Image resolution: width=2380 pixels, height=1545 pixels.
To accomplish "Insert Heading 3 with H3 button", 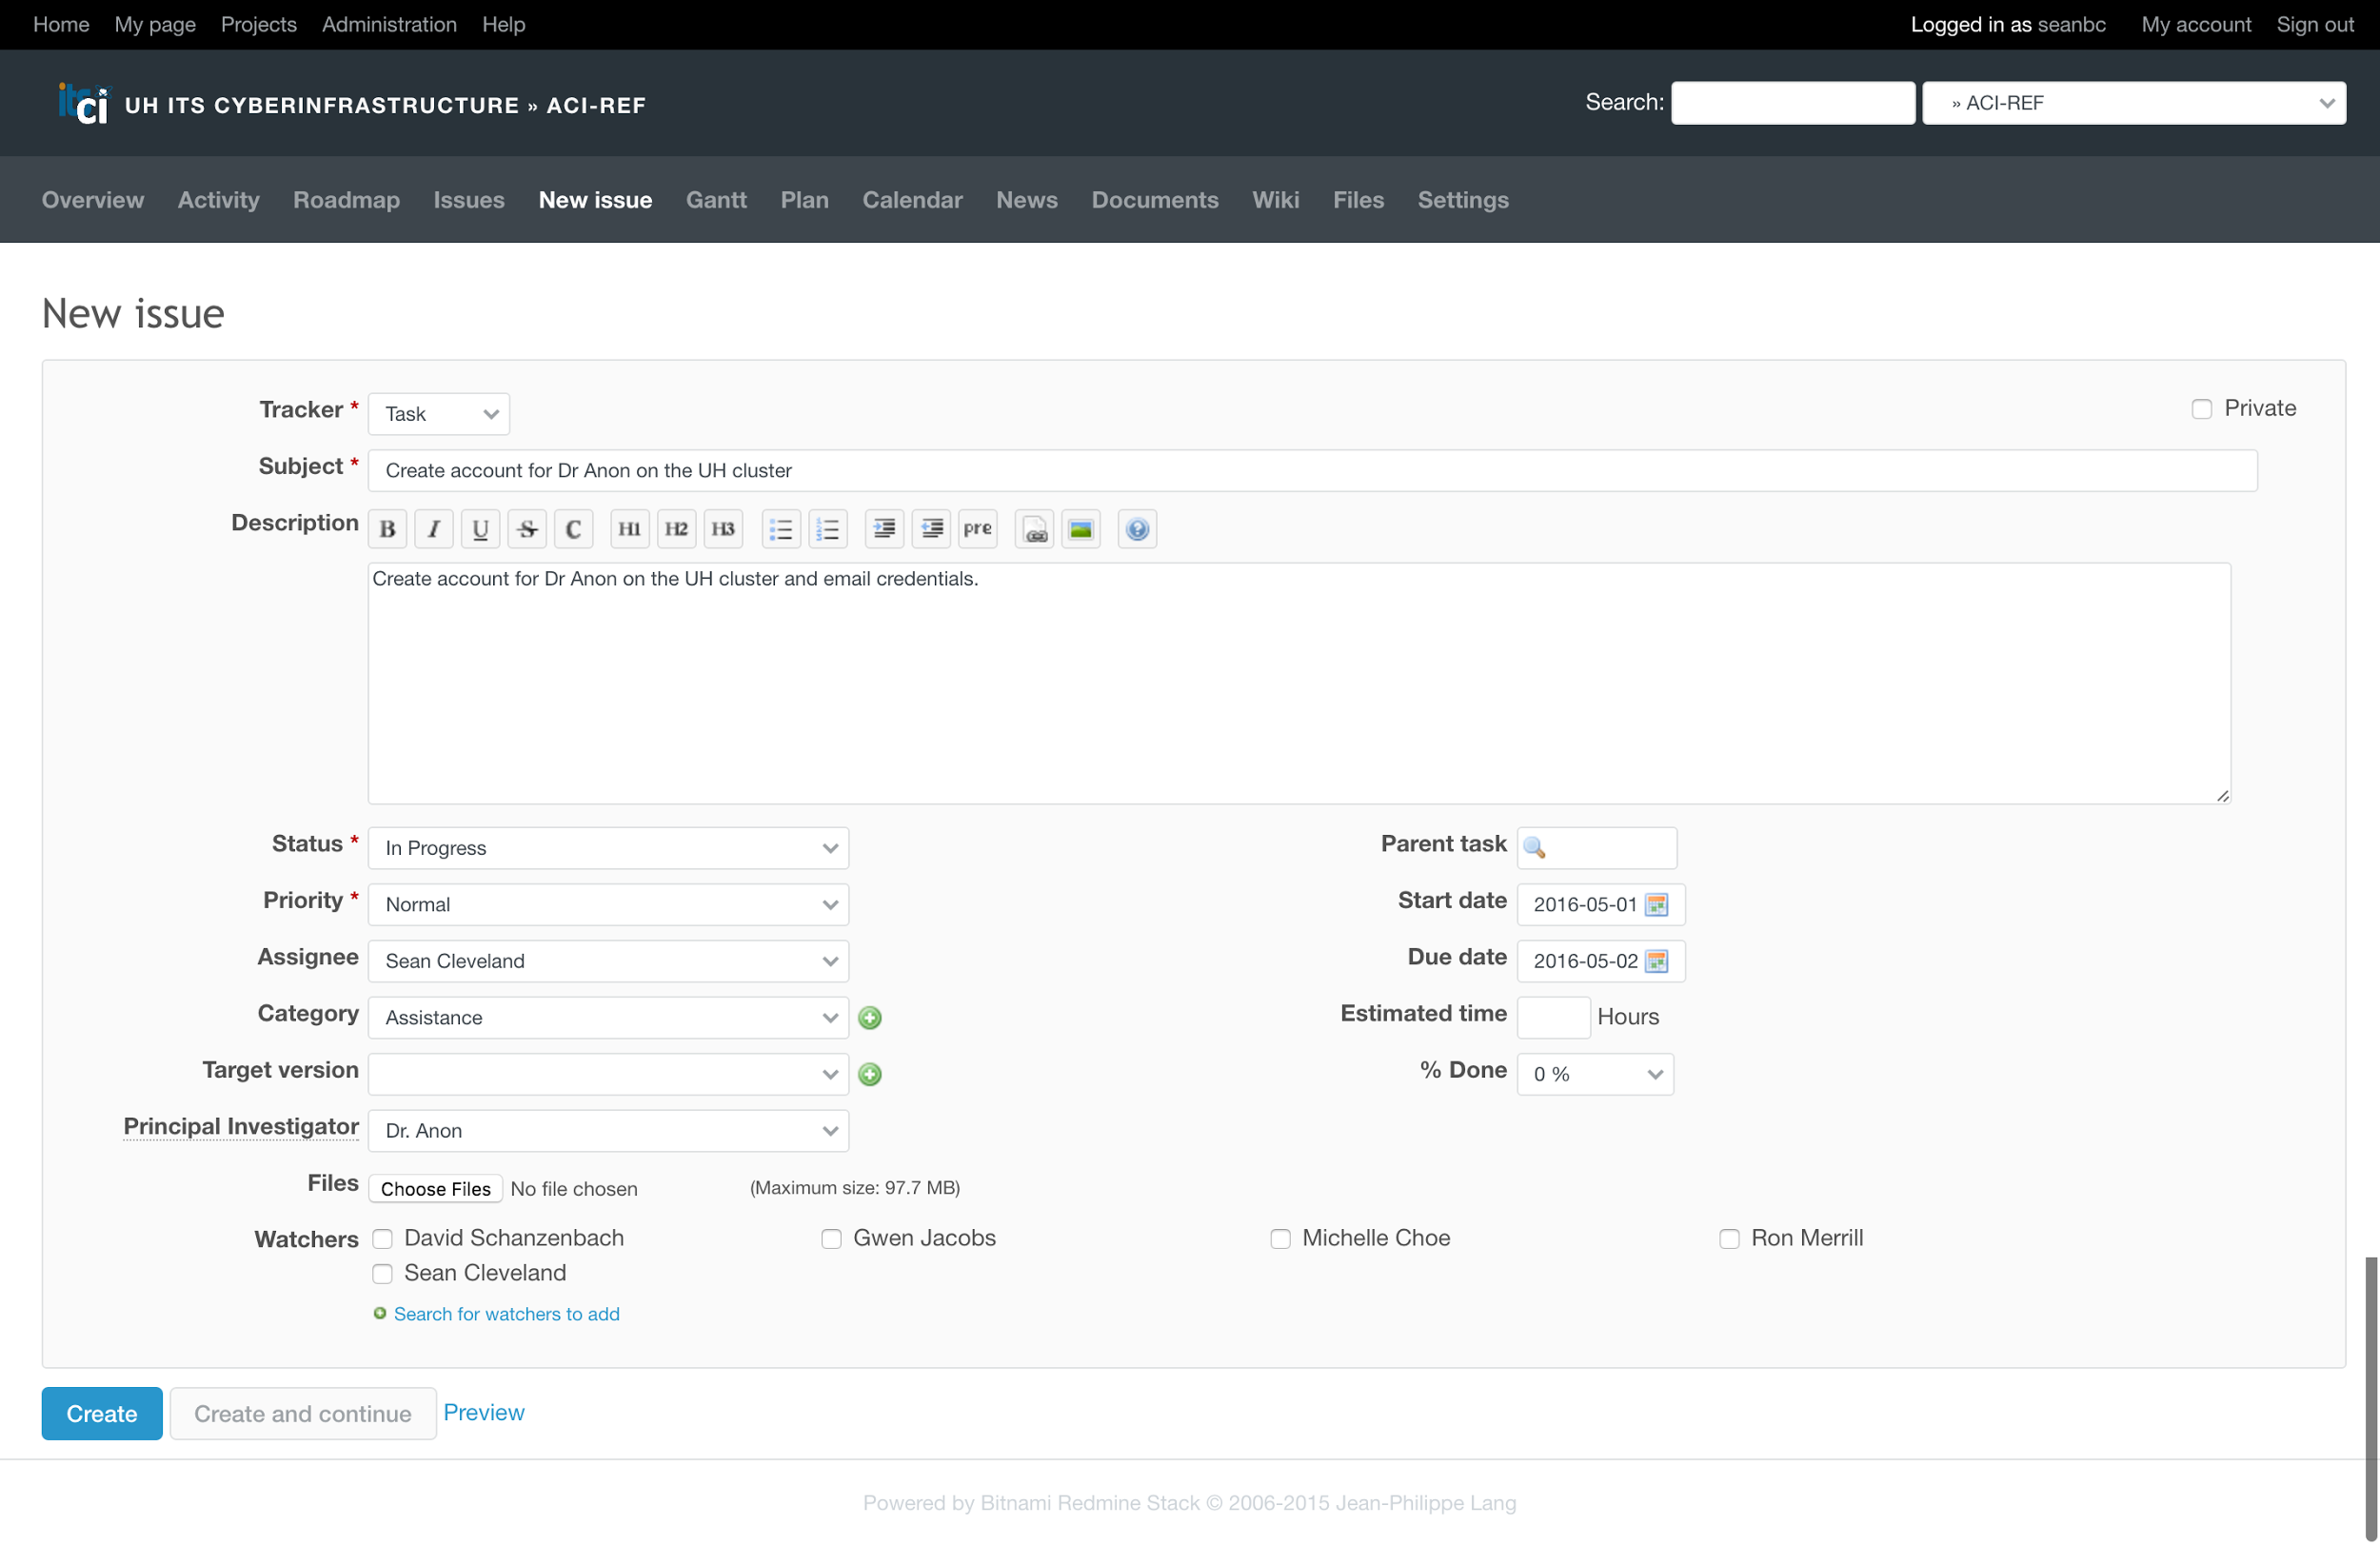I will (723, 529).
